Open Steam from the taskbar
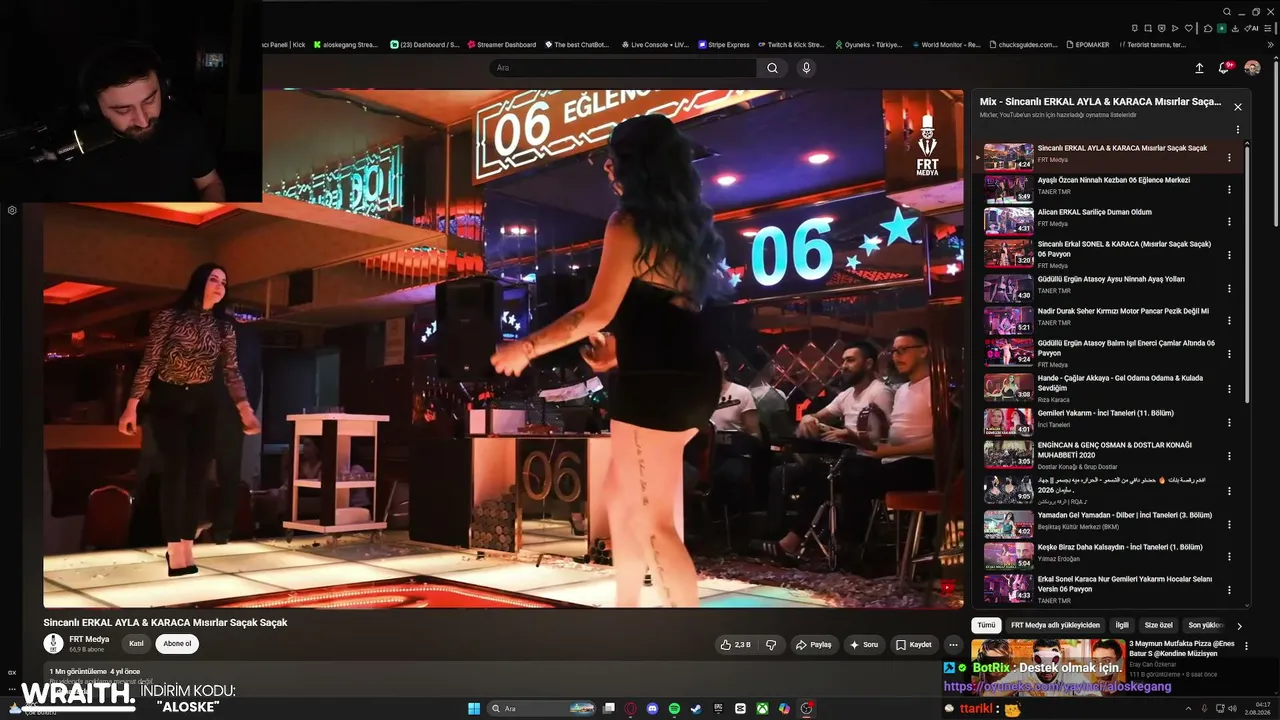This screenshot has width=1280, height=720. pyautogui.click(x=696, y=708)
